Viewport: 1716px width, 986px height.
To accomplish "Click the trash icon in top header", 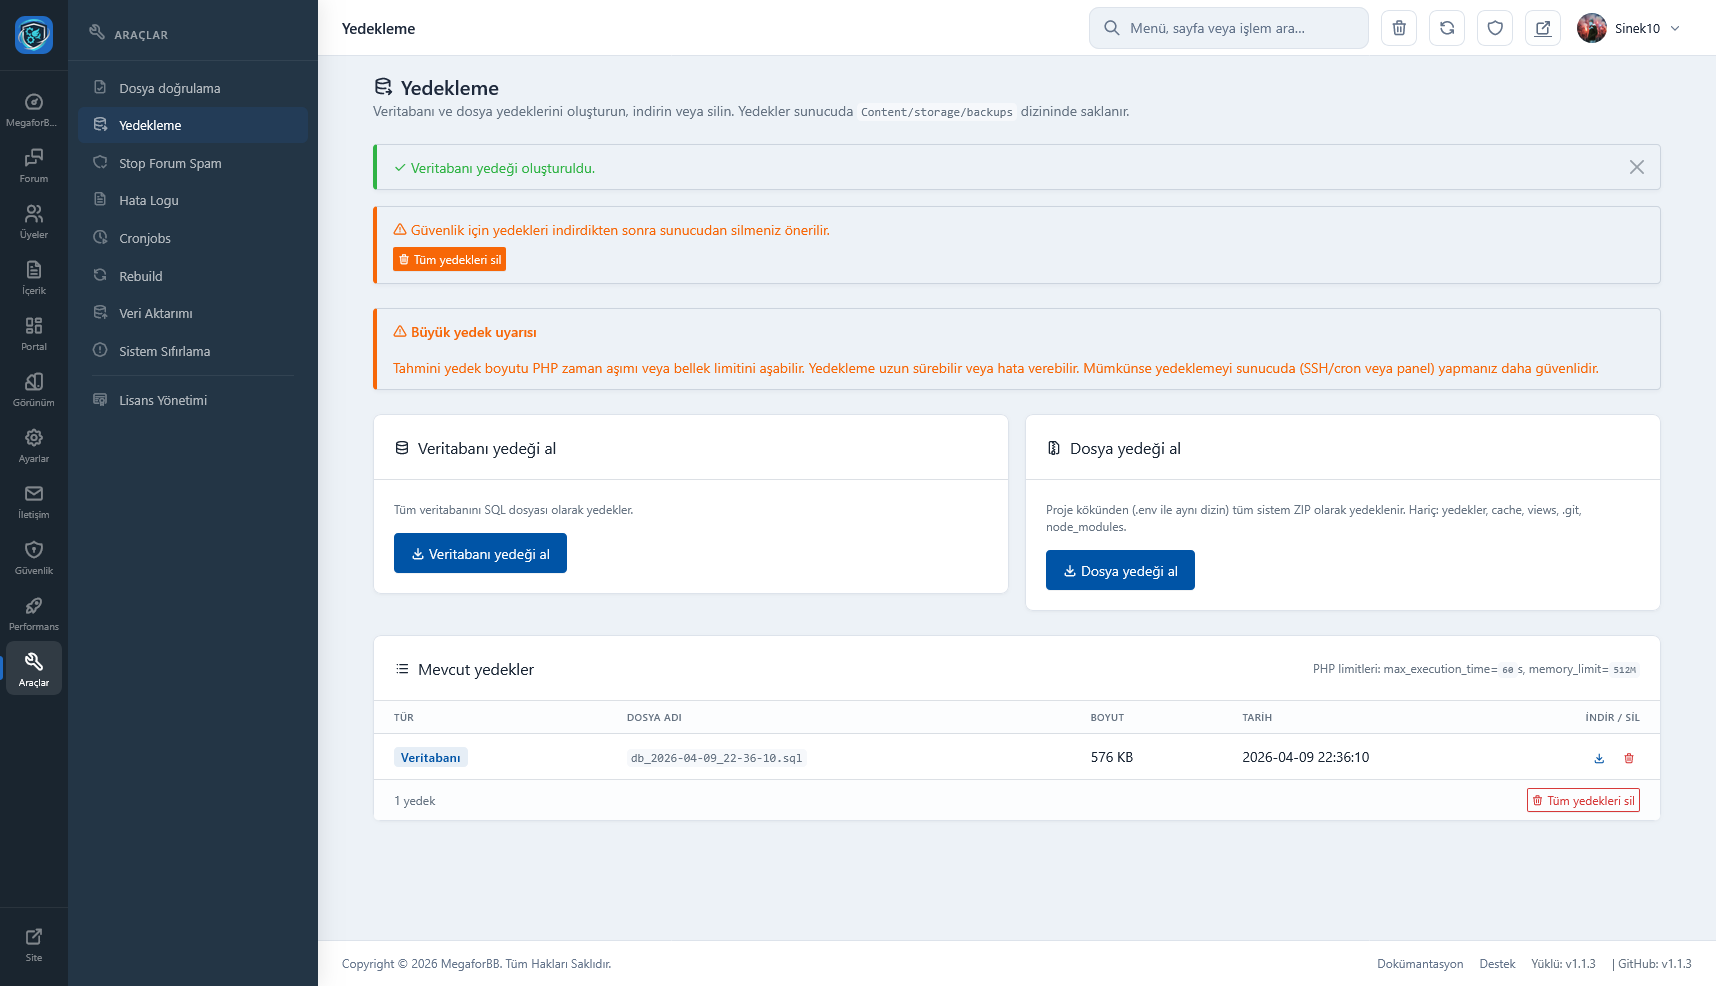I will click(x=1399, y=28).
